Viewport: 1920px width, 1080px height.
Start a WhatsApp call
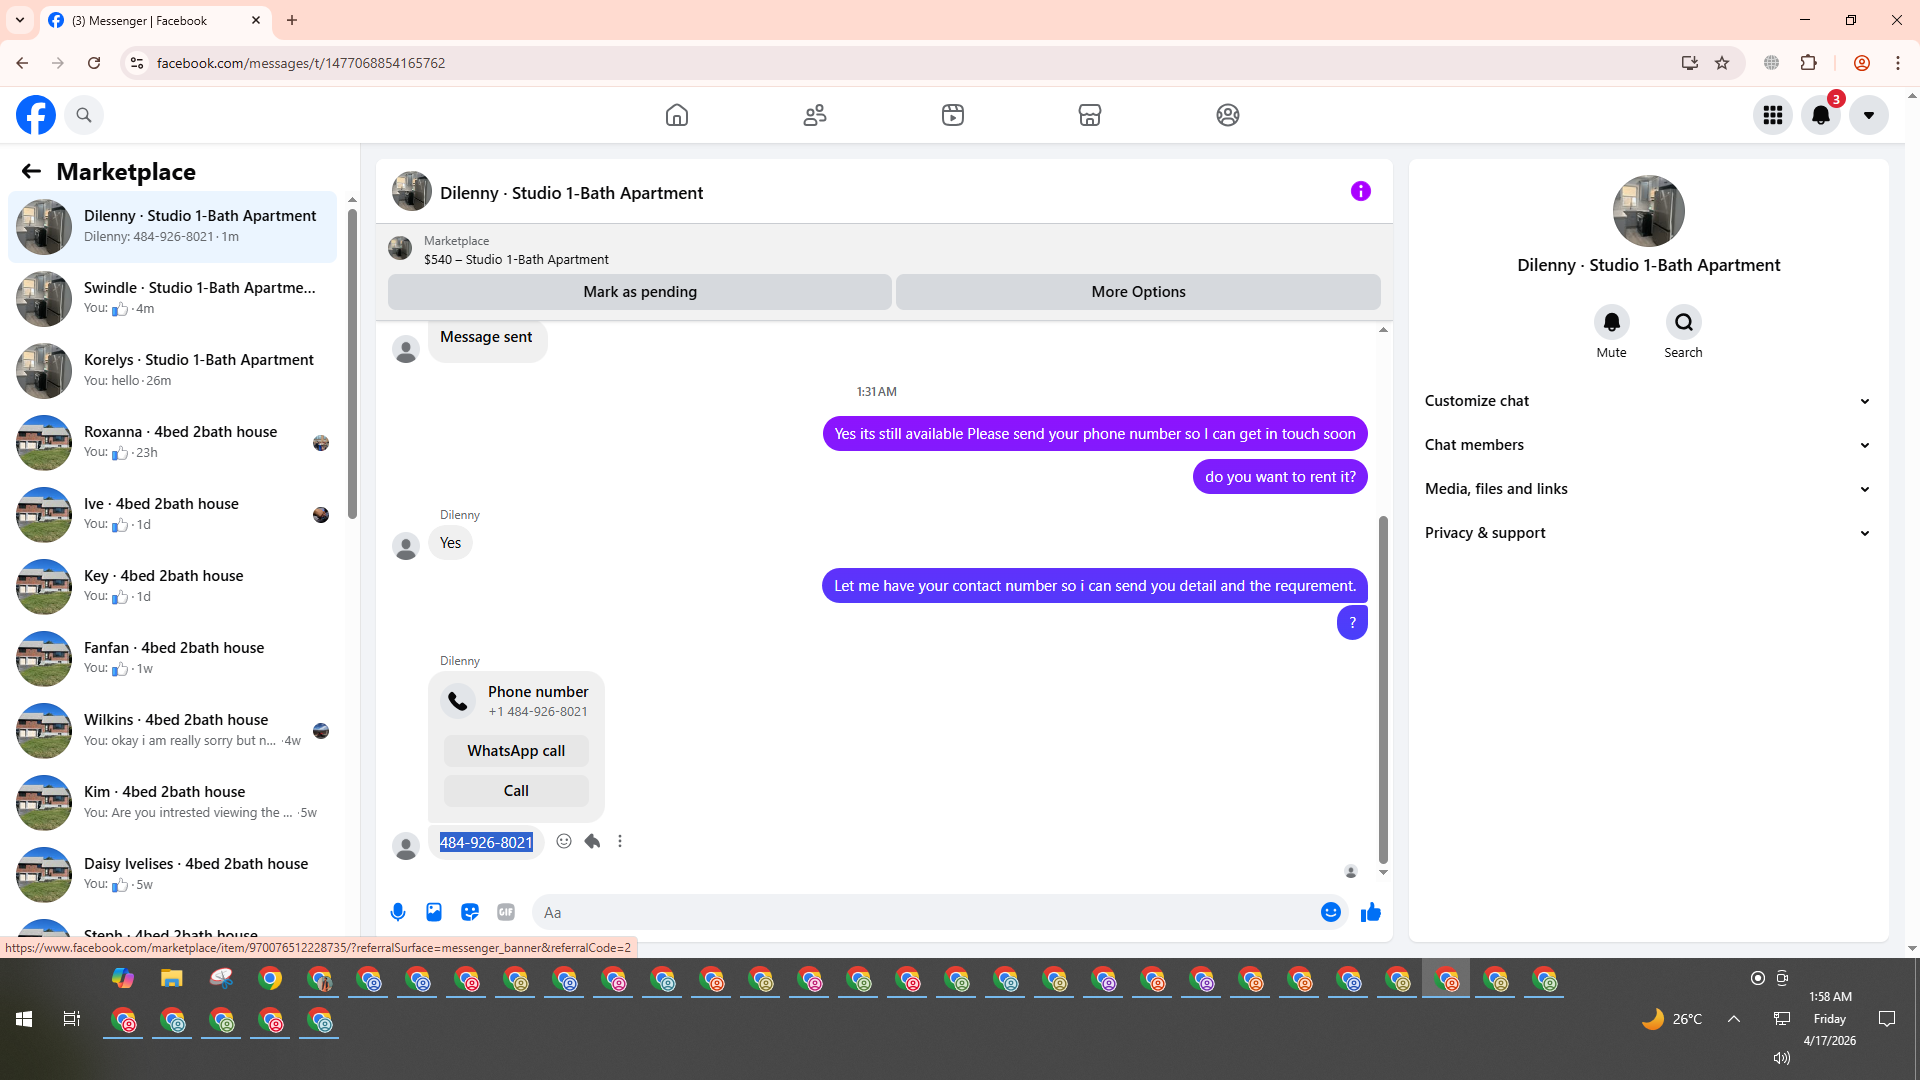(x=516, y=751)
